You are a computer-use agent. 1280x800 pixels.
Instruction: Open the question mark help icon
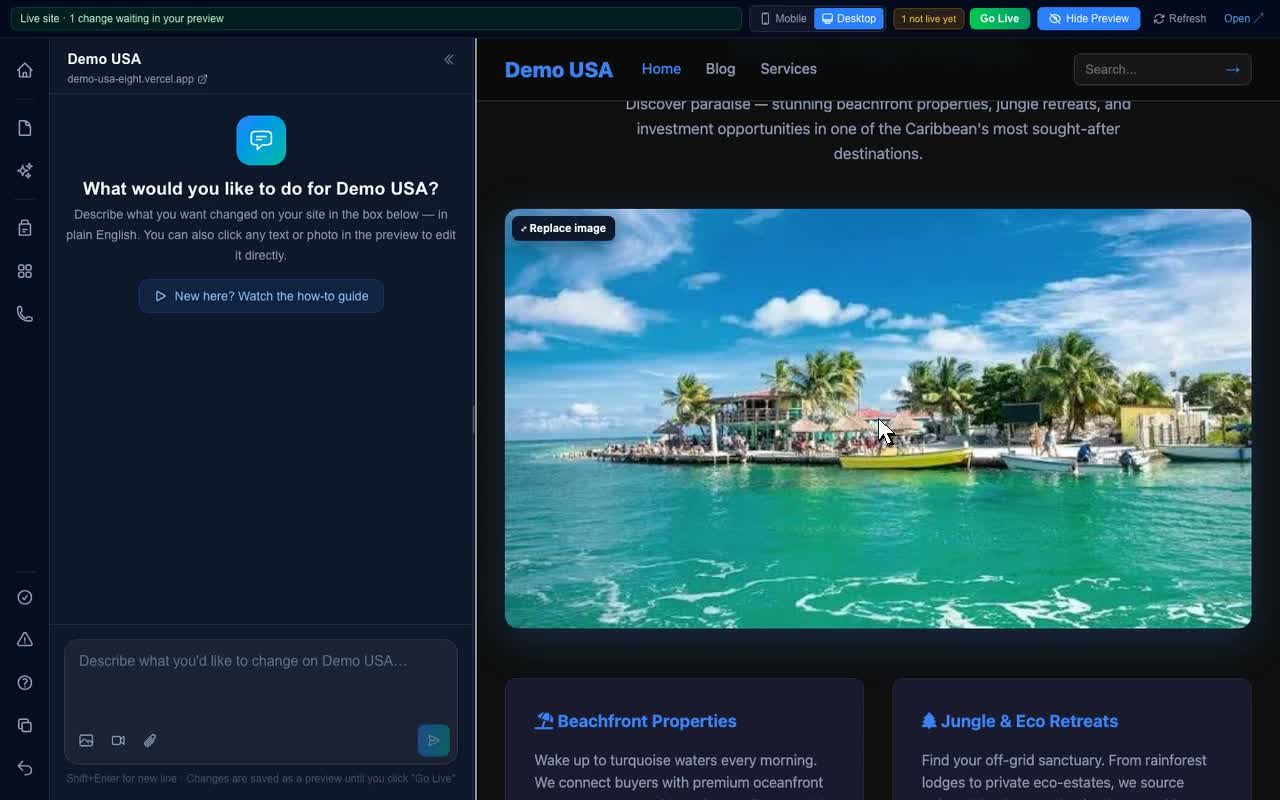pyautogui.click(x=25, y=683)
